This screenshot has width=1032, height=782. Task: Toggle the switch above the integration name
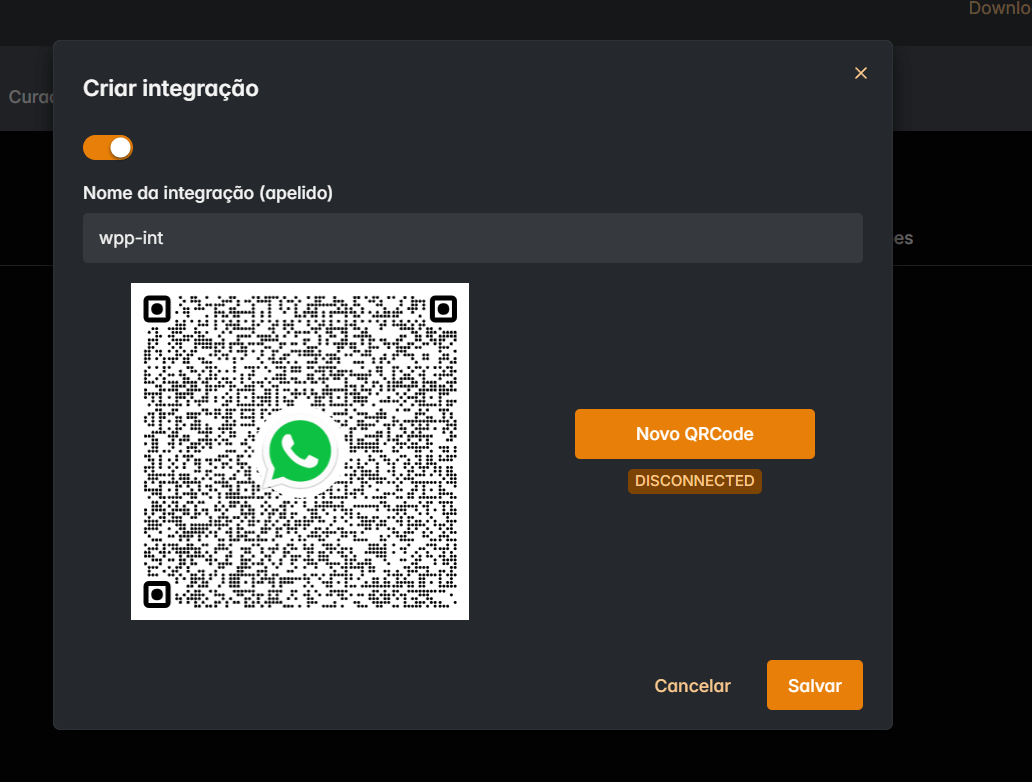pyautogui.click(x=107, y=147)
